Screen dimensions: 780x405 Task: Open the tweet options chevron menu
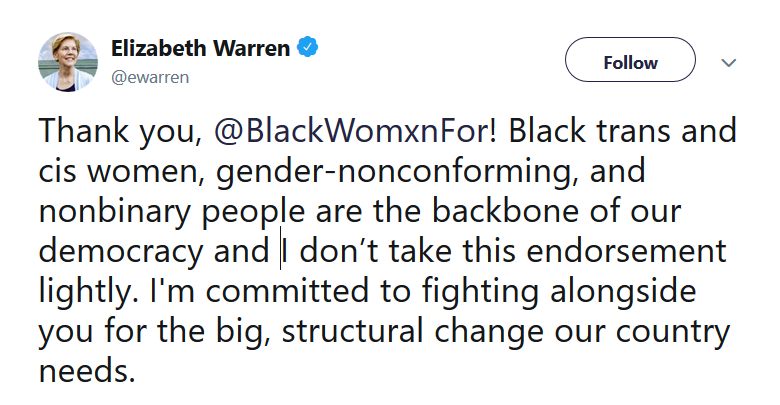pyautogui.click(x=728, y=62)
